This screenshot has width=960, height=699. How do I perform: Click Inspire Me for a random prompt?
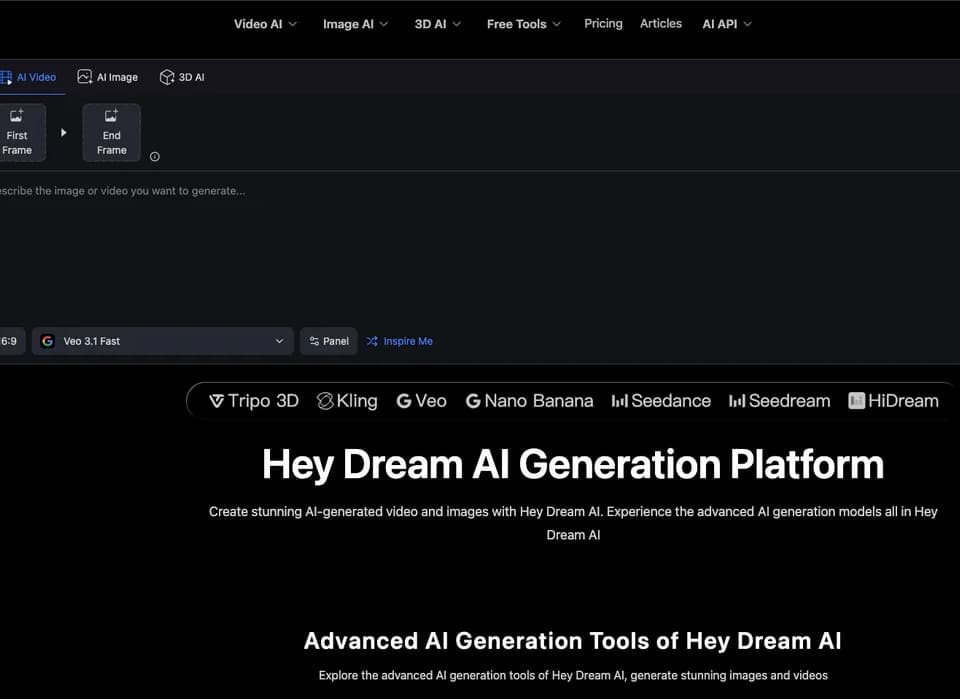(x=400, y=341)
